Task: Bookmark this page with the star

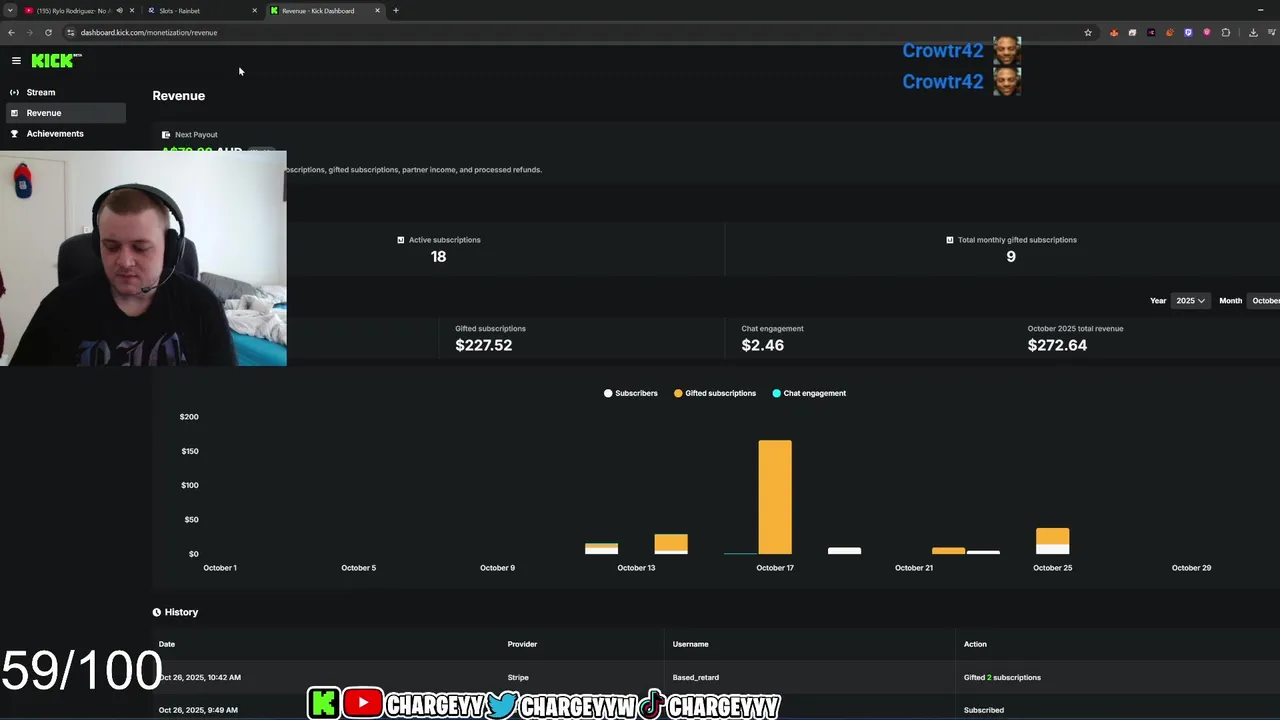Action: click(x=1088, y=32)
